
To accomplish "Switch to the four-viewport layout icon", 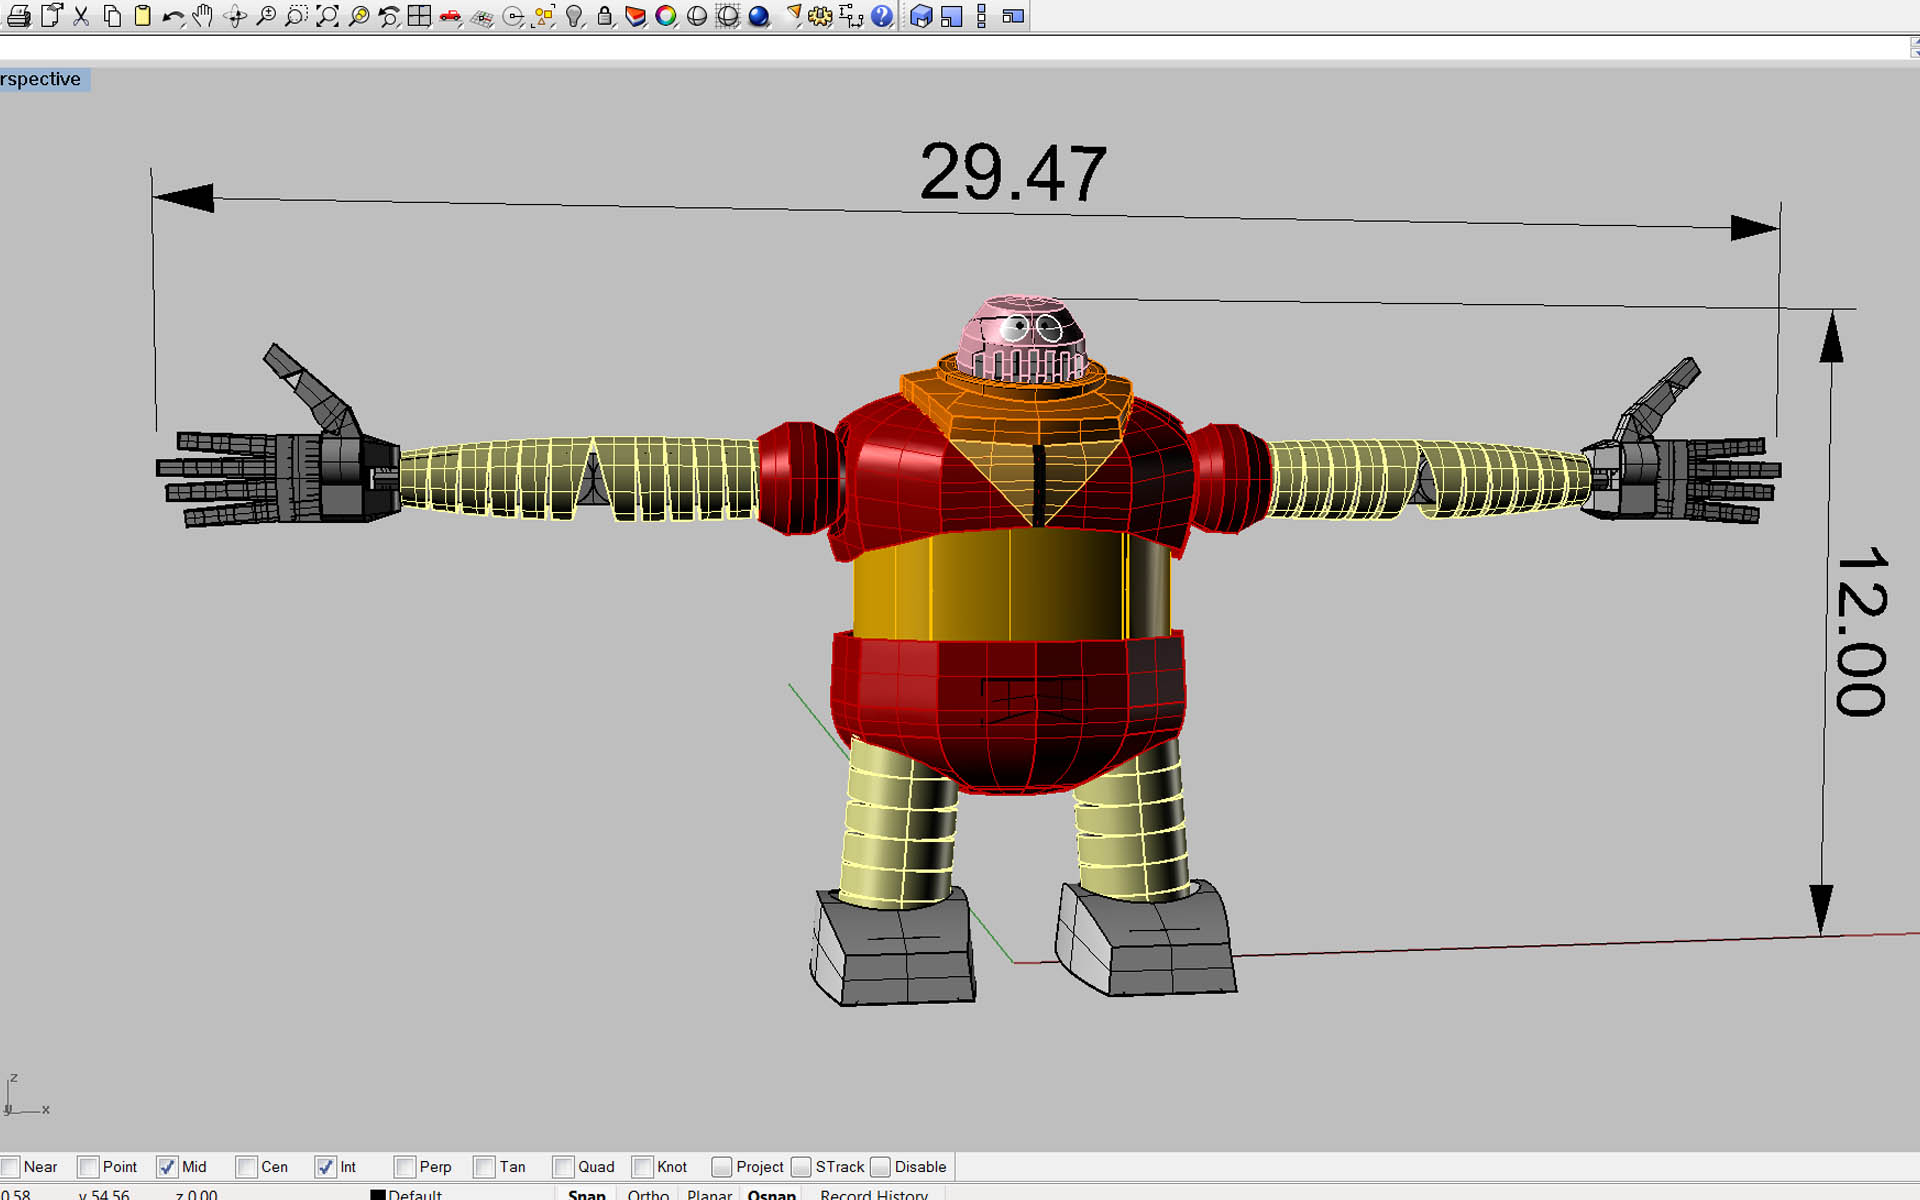I will point(419,16).
